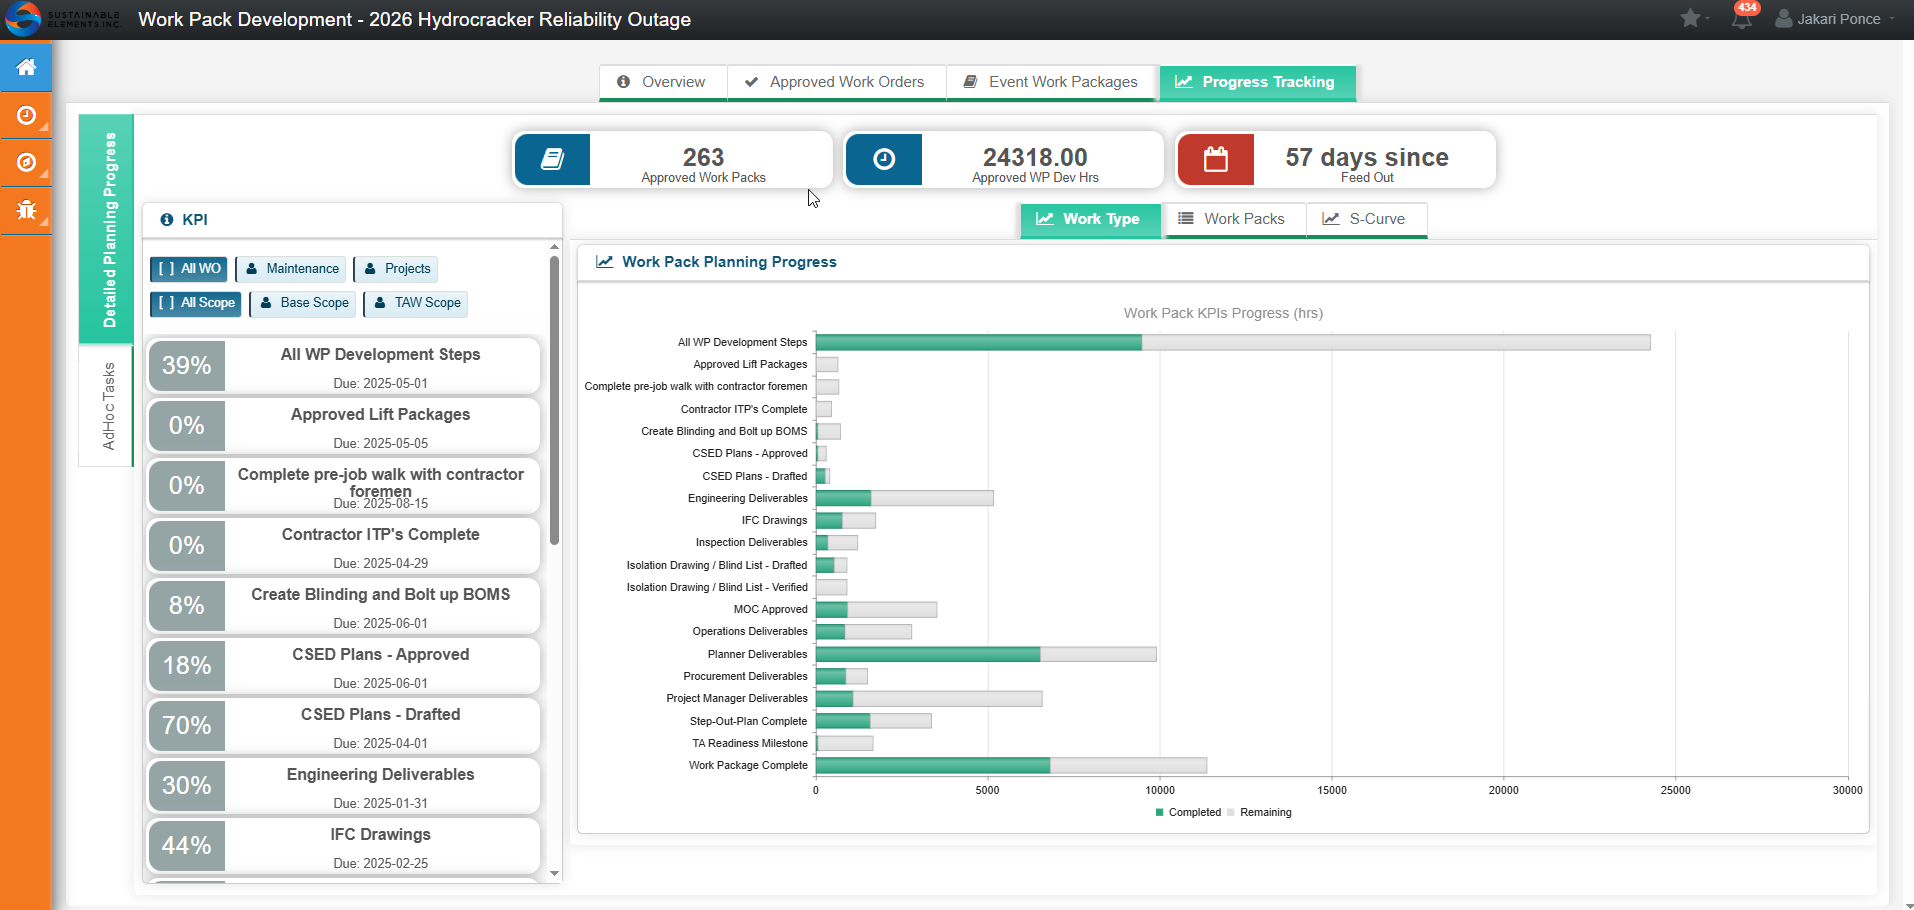Toggle the All Scope filter
1914x910 pixels.
[x=196, y=303]
